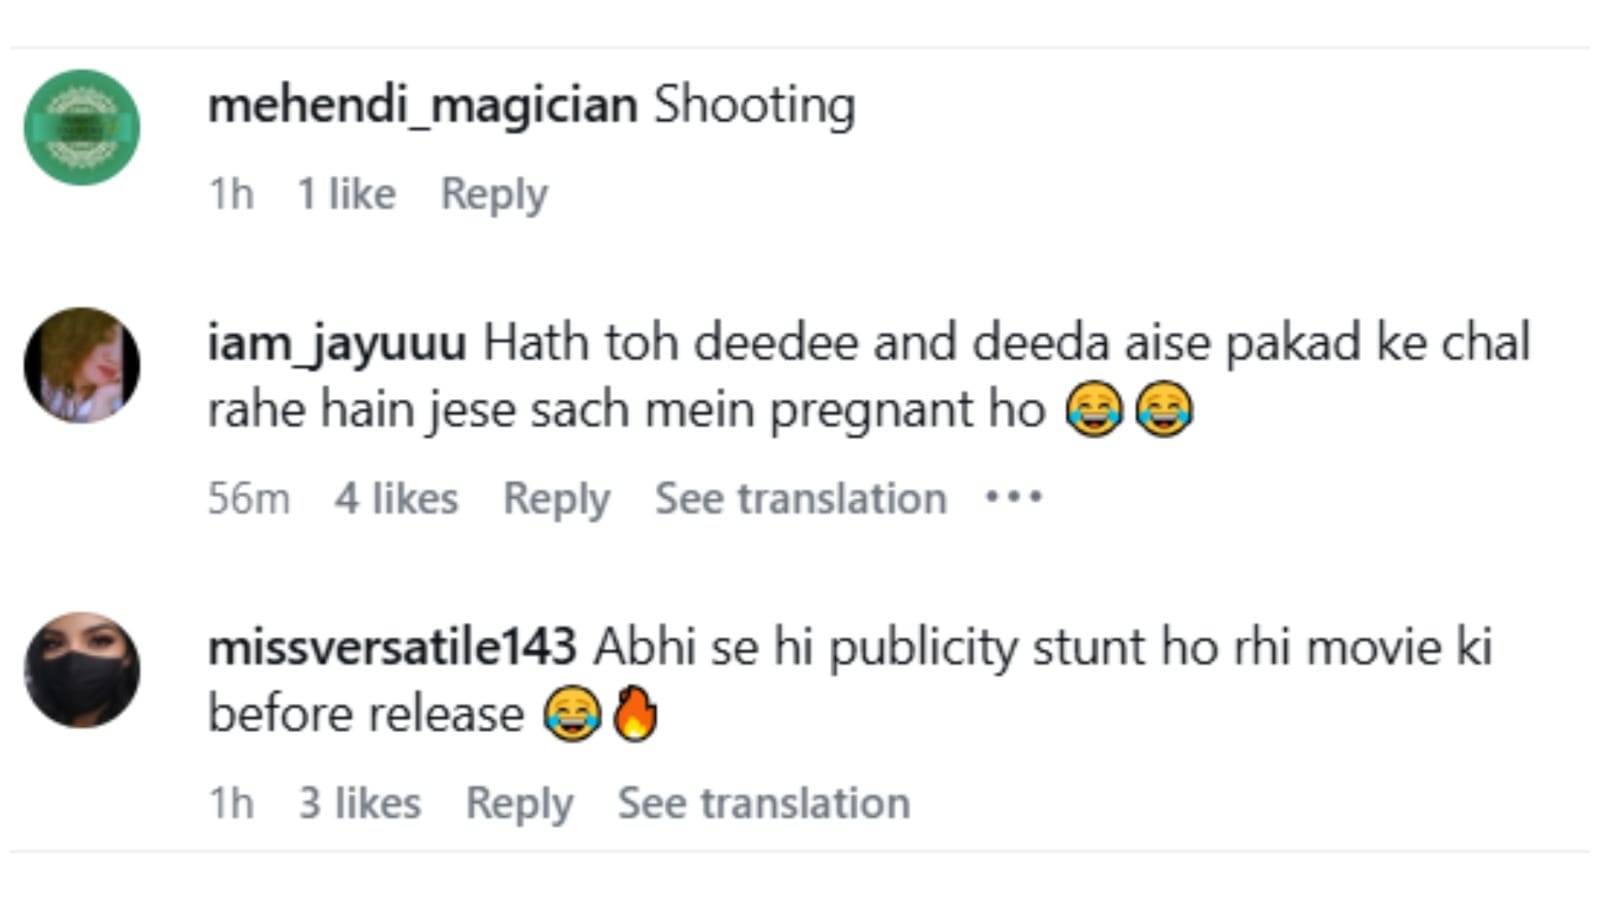Viewport: 1600px width, 897px height.
Task: Click the missversatile143 username
Action: (392, 647)
